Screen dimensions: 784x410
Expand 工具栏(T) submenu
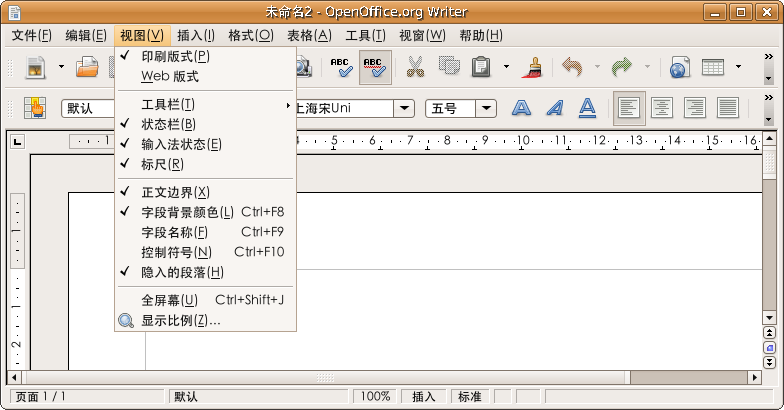[x=206, y=104]
